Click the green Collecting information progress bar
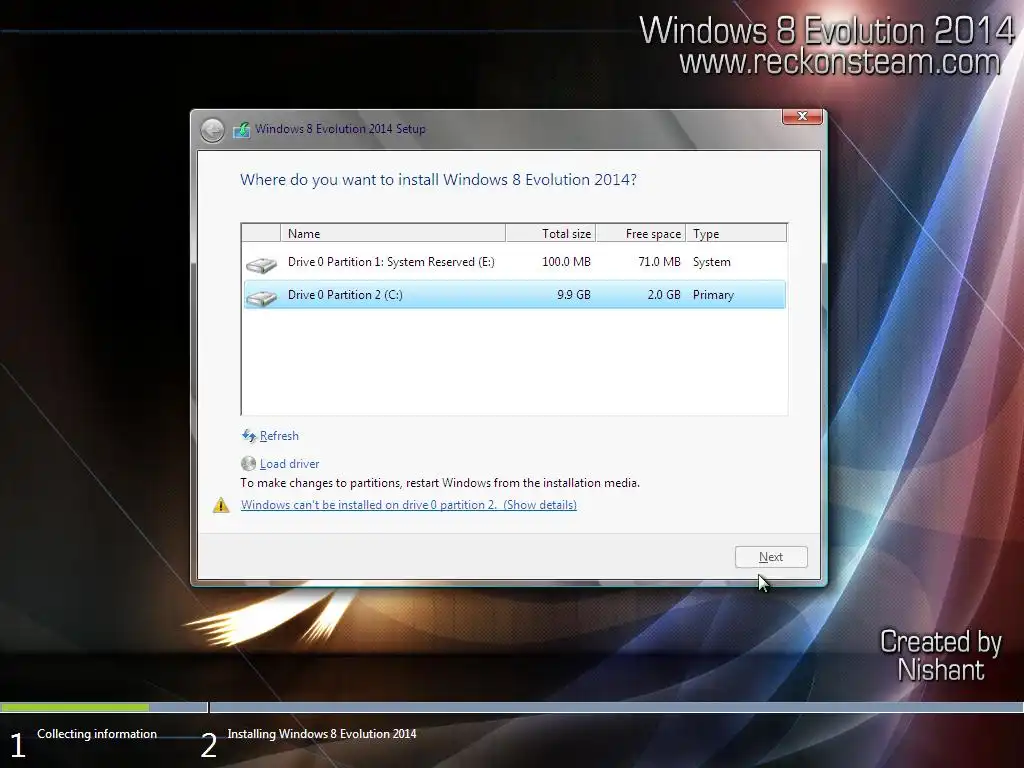 coord(74,707)
